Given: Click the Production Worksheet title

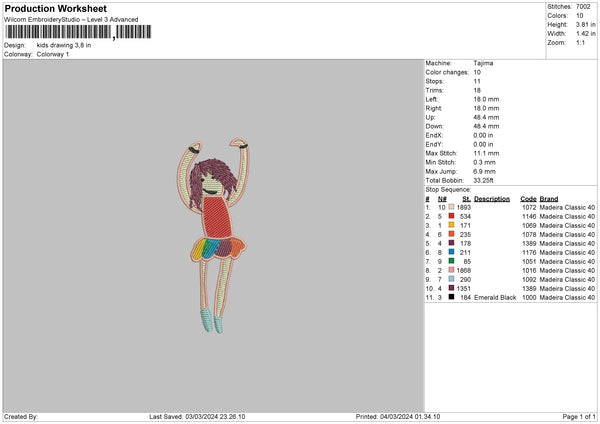Looking at the screenshot, I should tap(56, 8).
